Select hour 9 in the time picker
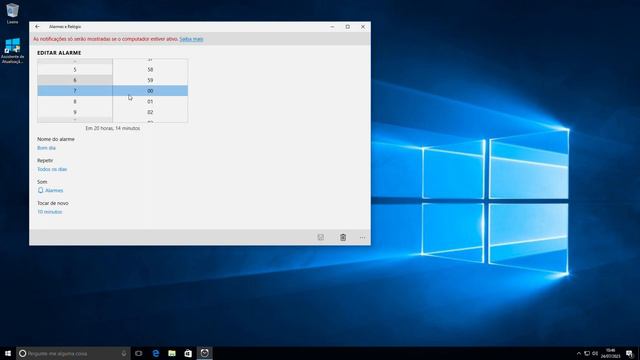640x360 pixels. 75,112
